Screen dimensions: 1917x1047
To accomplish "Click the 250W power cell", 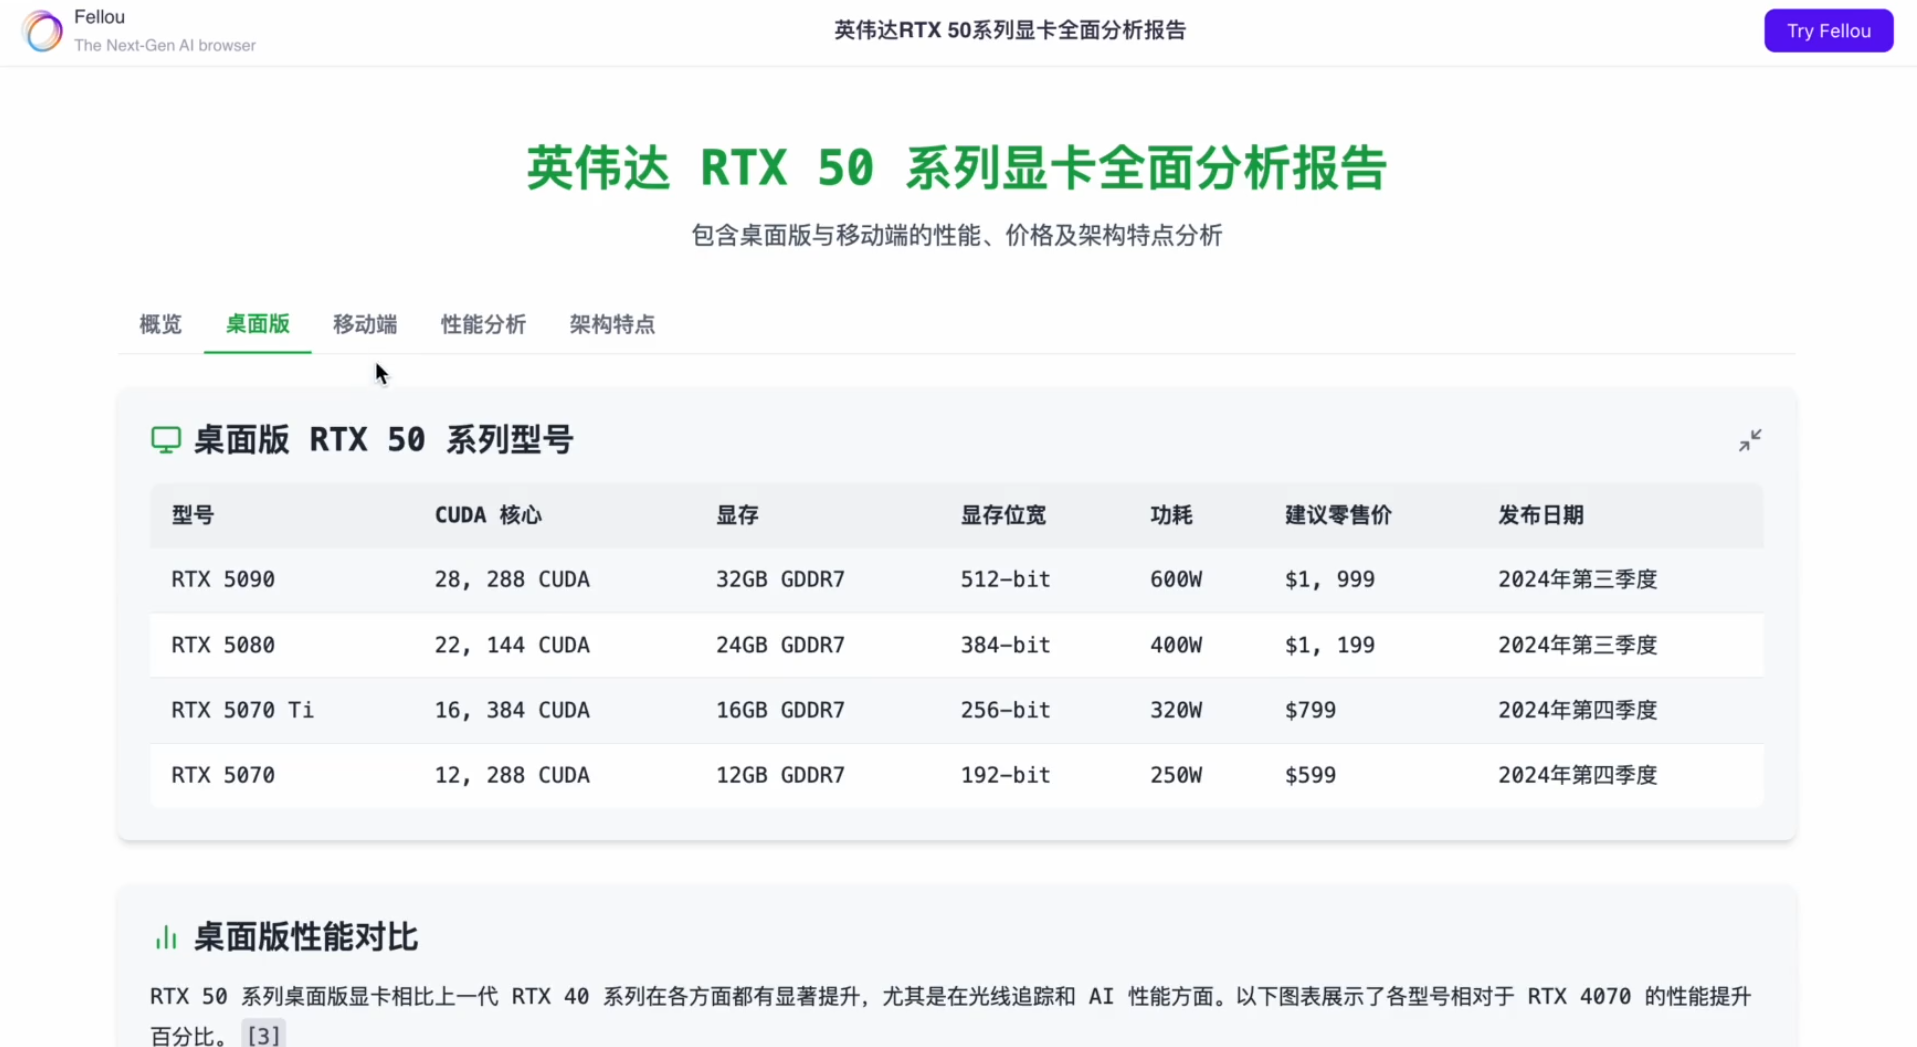I will (1176, 775).
